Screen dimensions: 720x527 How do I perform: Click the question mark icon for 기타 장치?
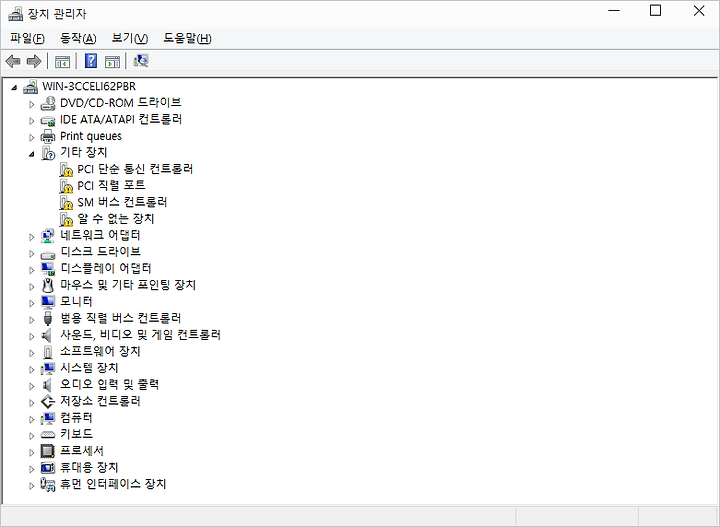click(x=48, y=153)
